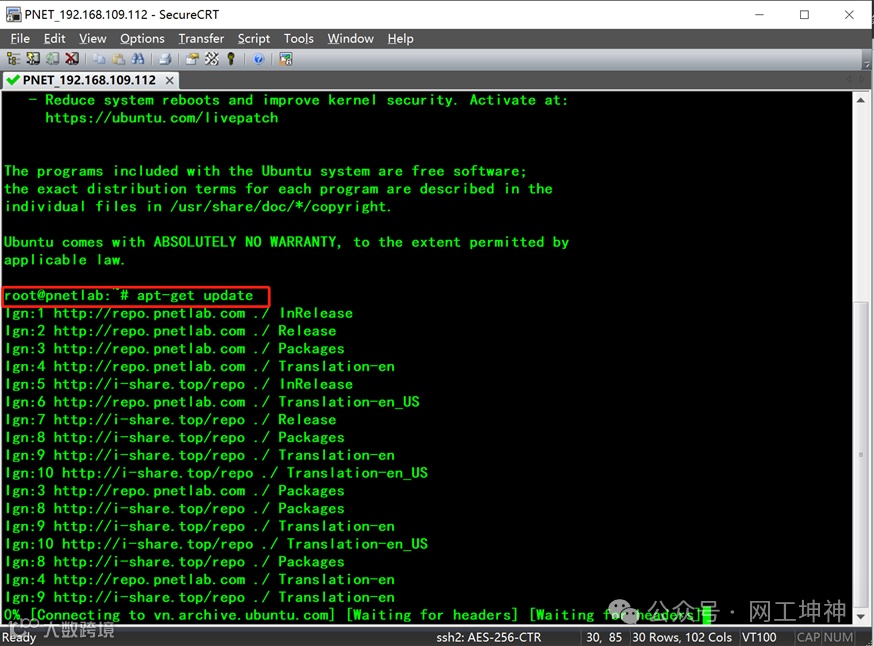The image size is (874, 646).
Task: Click the Reconnect session toolbar icon
Action: 52,59
